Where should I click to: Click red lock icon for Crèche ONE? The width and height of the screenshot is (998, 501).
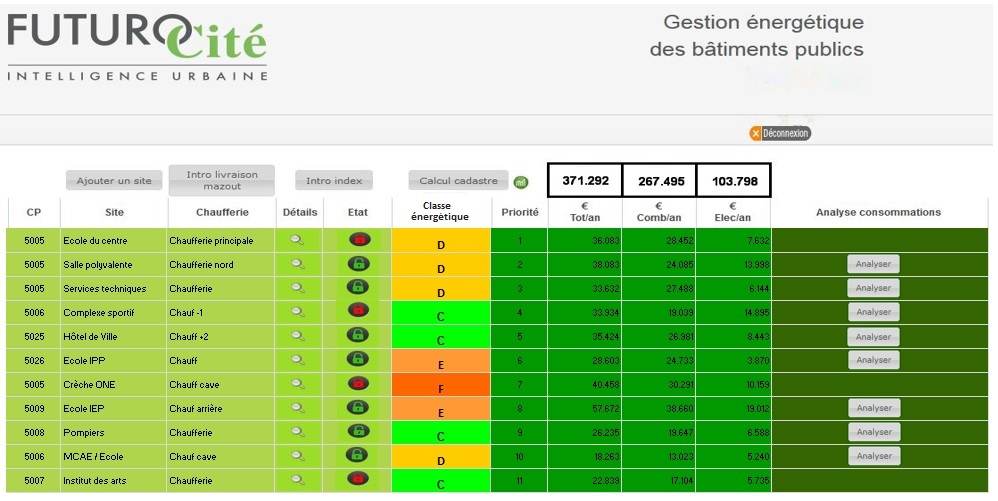tap(358, 383)
